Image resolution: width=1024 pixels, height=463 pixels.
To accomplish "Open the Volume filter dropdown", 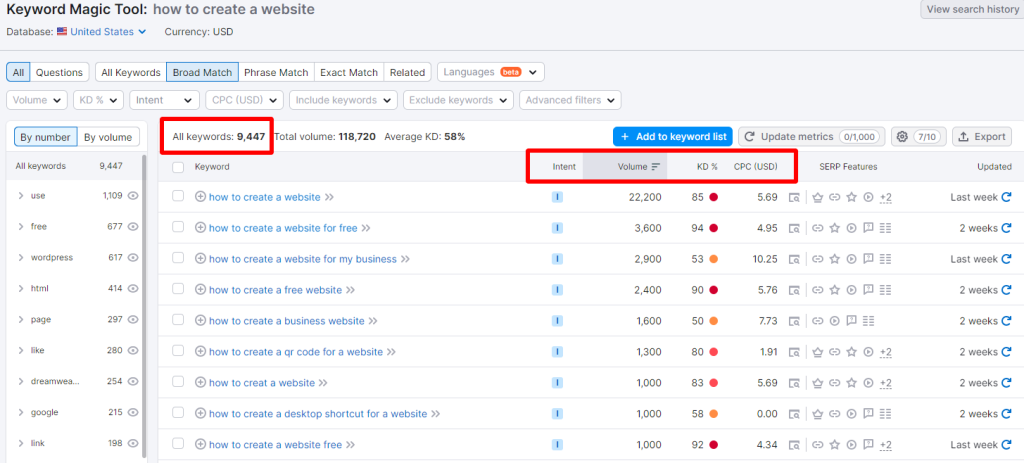I will (37, 100).
